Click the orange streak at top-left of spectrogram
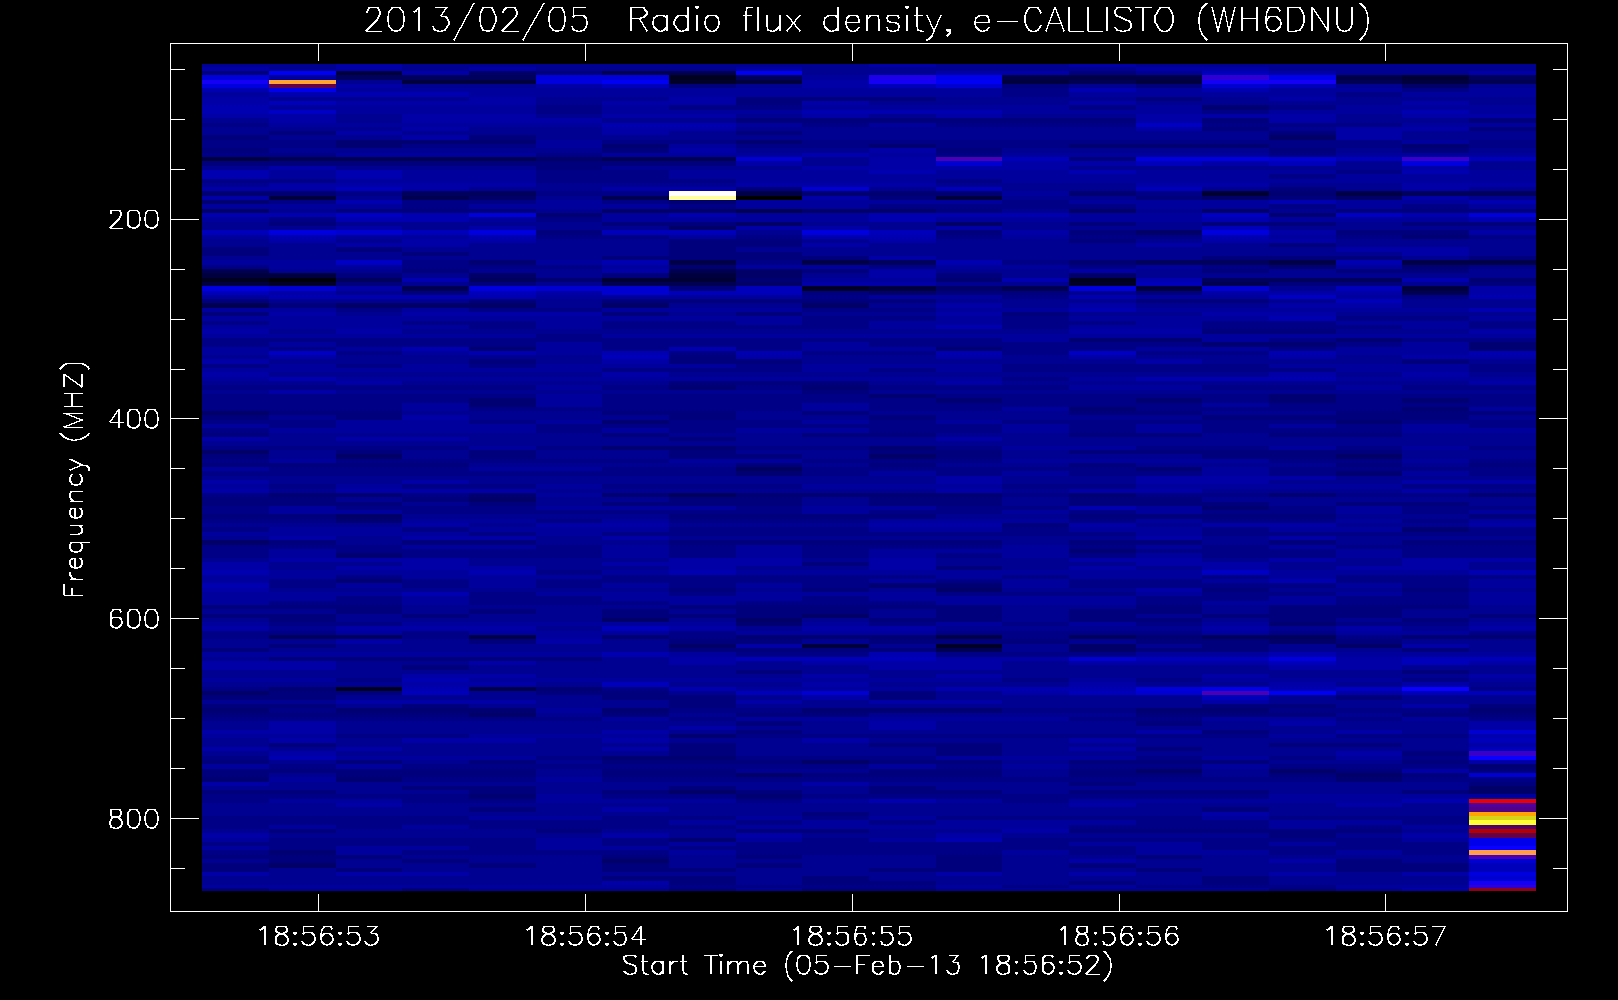Viewport: 1618px width, 1000px height. pyautogui.click(x=302, y=83)
